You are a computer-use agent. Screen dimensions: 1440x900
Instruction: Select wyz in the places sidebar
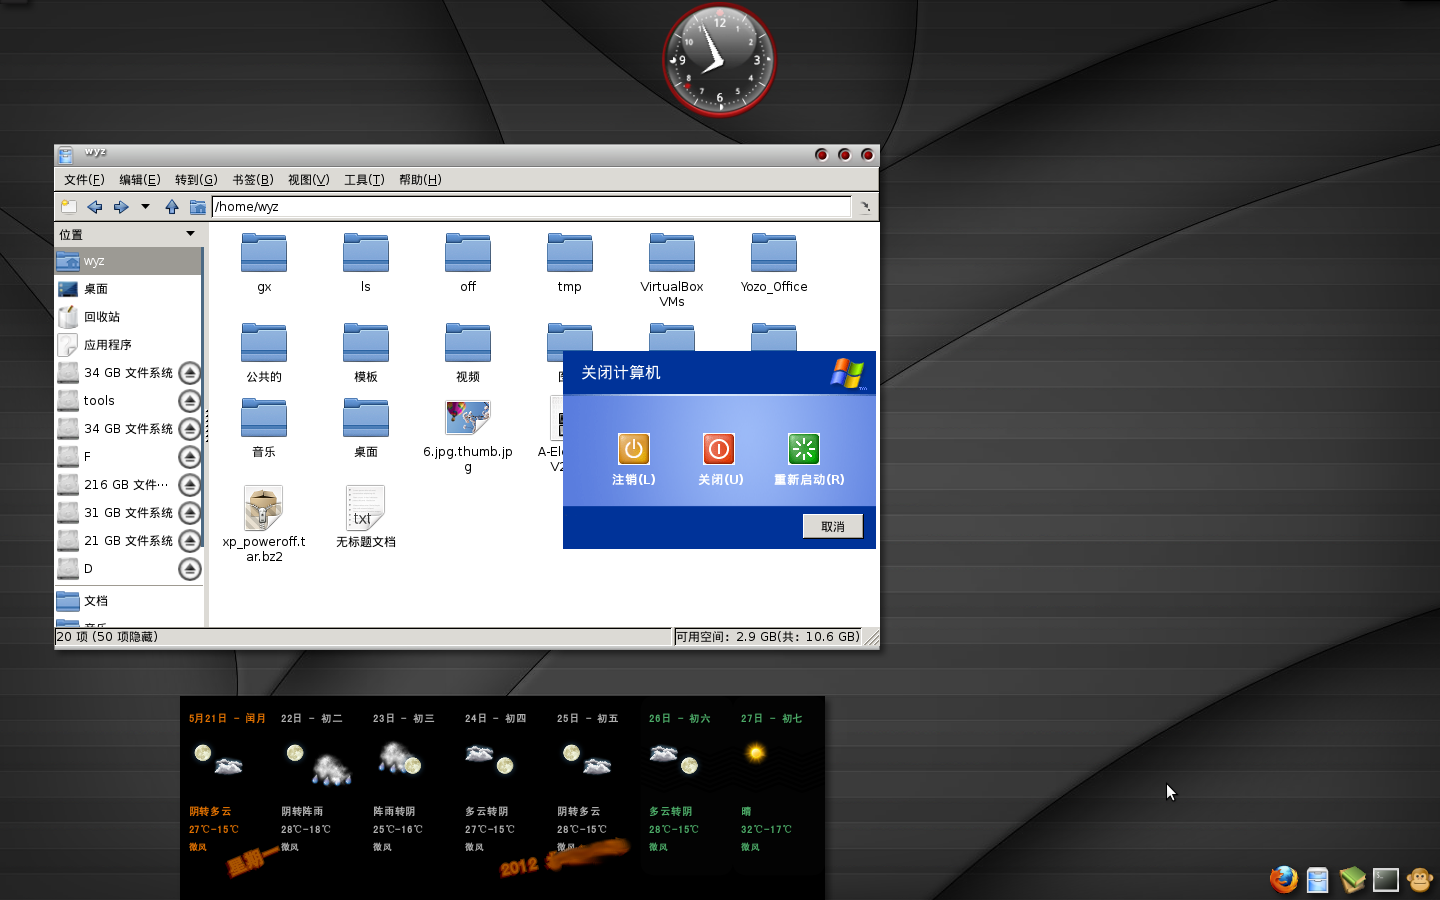(x=129, y=261)
